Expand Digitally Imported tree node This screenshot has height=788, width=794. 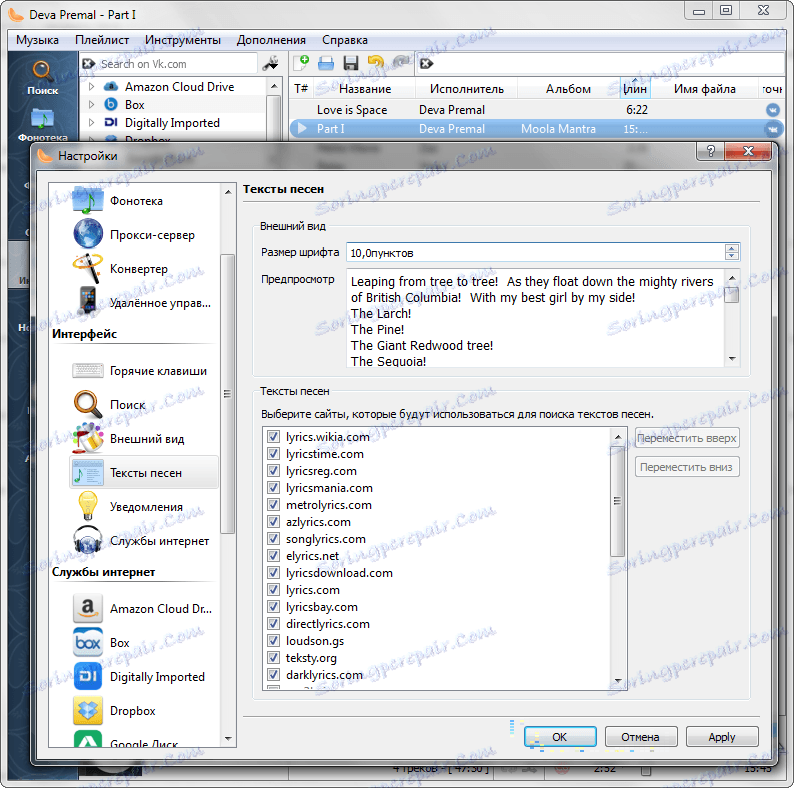[x=91, y=123]
